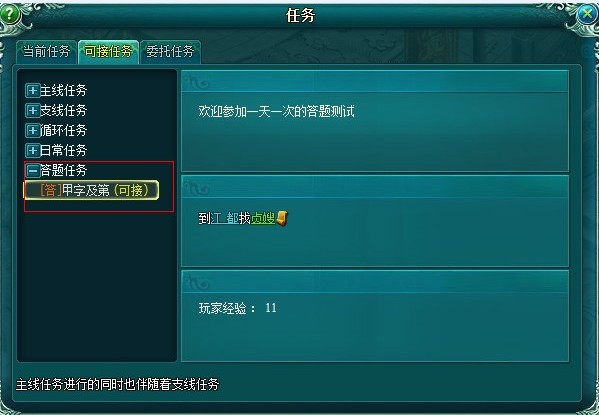Select the 主线任务 label in the tree
Image resolution: width=599 pixels, height=415 pixels.
tap(63, 91)
